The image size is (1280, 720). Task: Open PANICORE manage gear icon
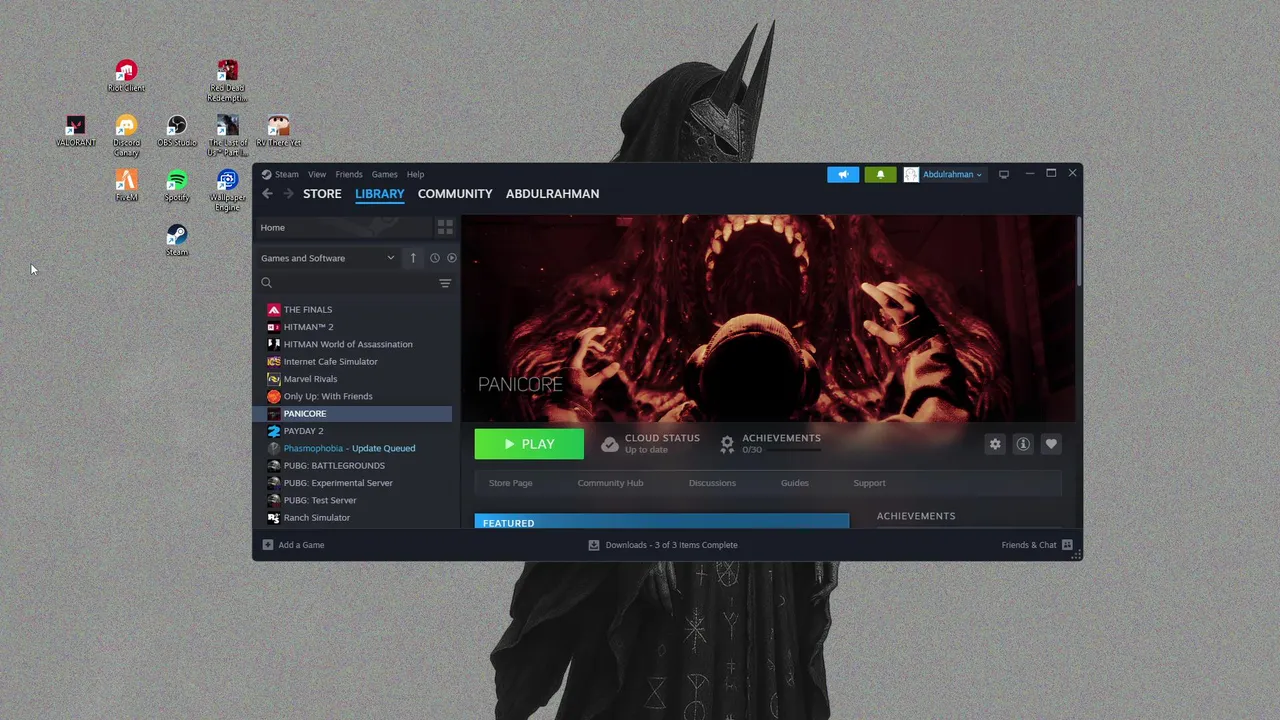(x=995, y=444)
